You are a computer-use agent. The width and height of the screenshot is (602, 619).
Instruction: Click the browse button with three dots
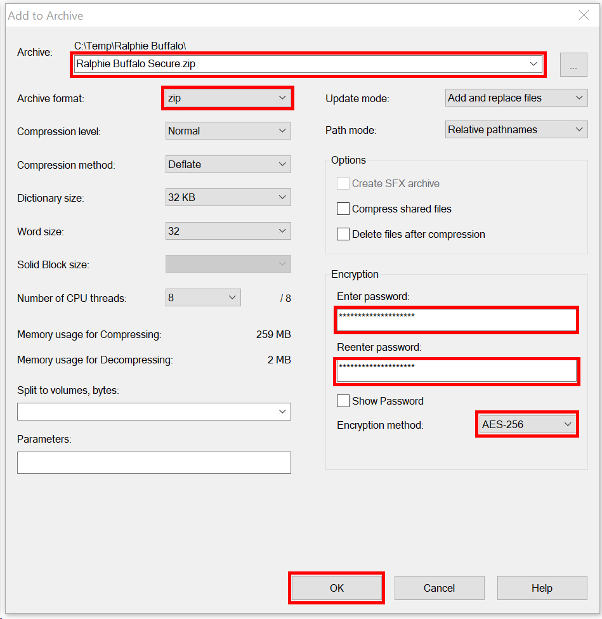[574, 65]
